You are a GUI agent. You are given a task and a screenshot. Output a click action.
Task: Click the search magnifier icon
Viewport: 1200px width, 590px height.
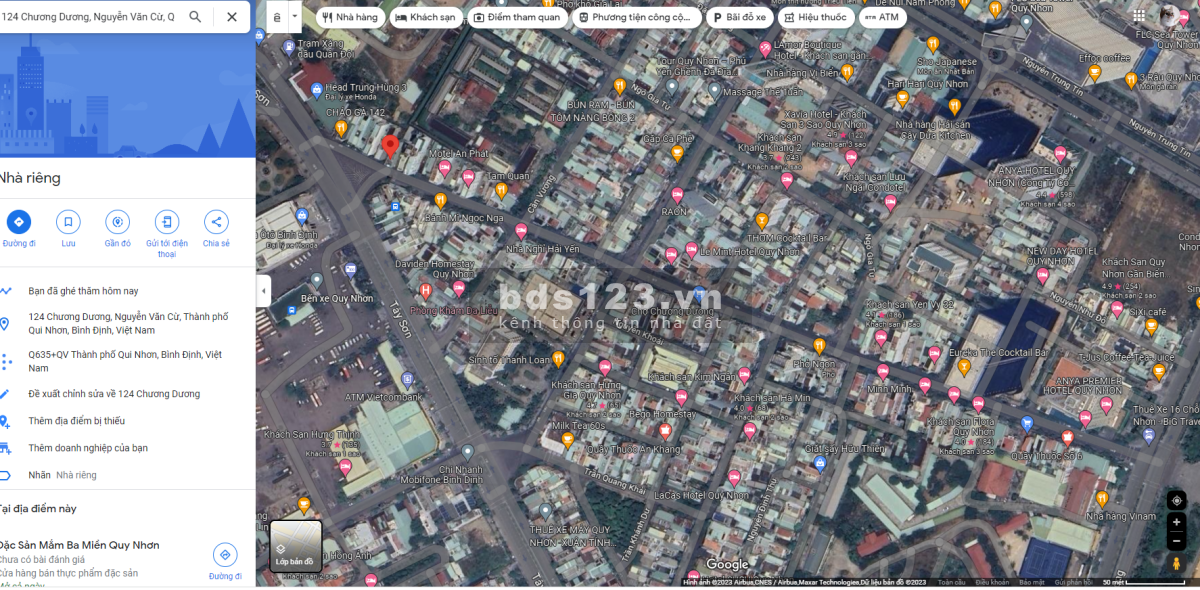tap(195, 17)
